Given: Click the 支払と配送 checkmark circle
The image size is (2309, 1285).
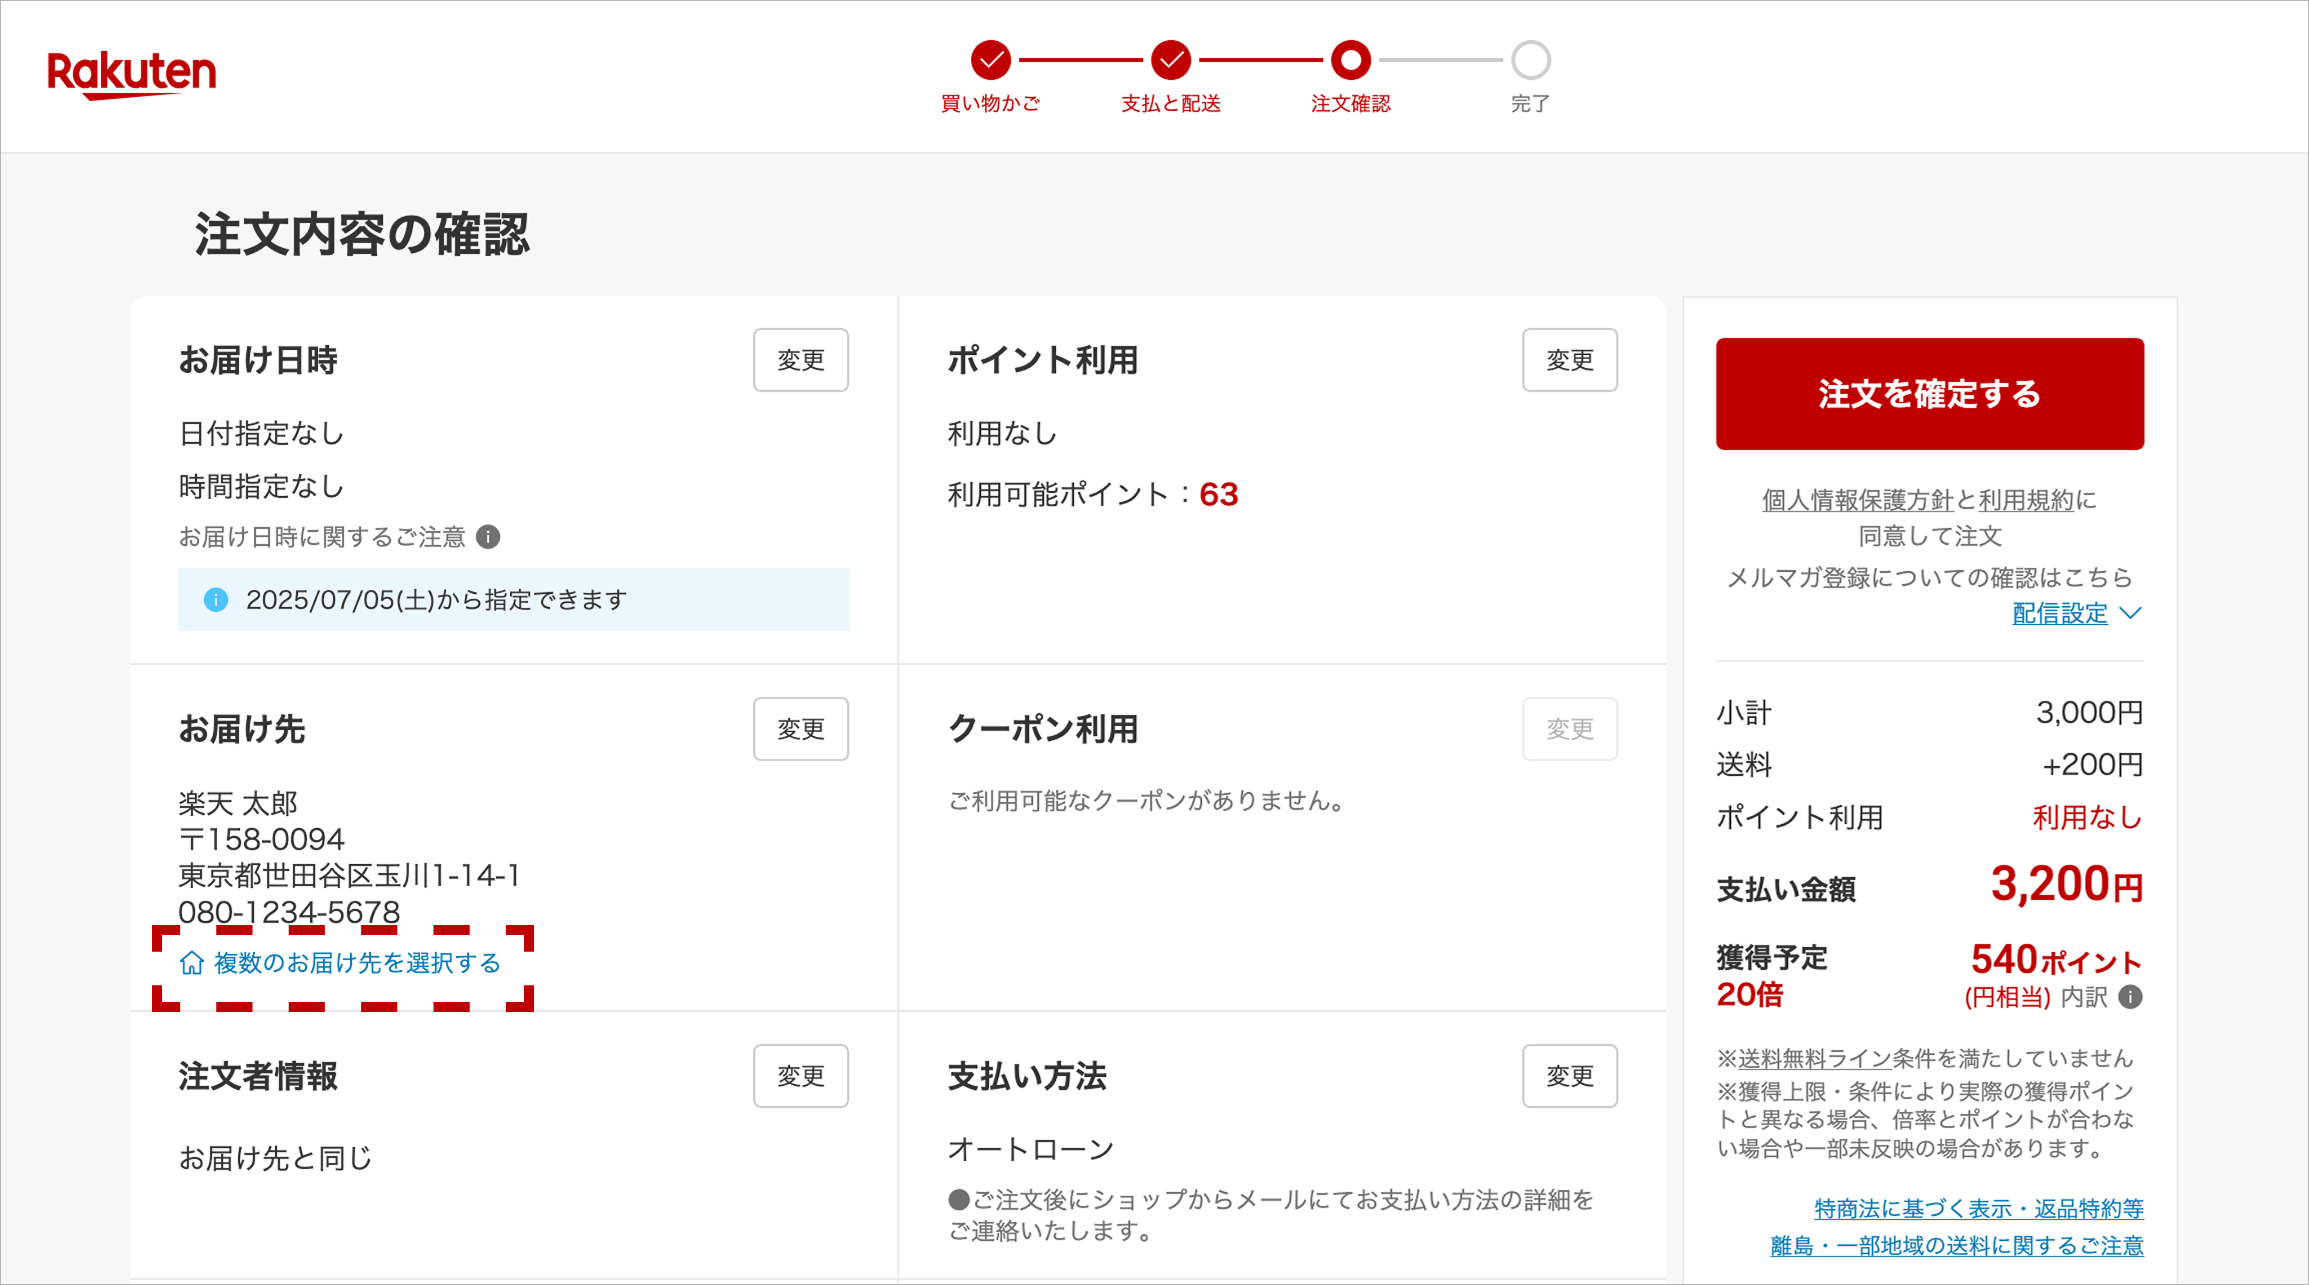Looking at the screenshot, I should point(1170,60).
